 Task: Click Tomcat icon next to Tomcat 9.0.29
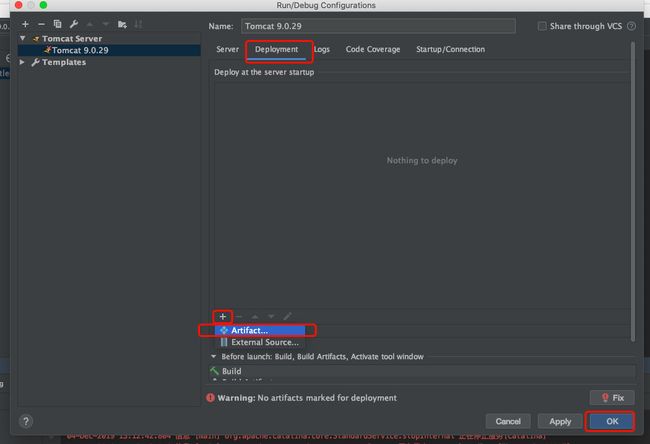tap(47, 50)
